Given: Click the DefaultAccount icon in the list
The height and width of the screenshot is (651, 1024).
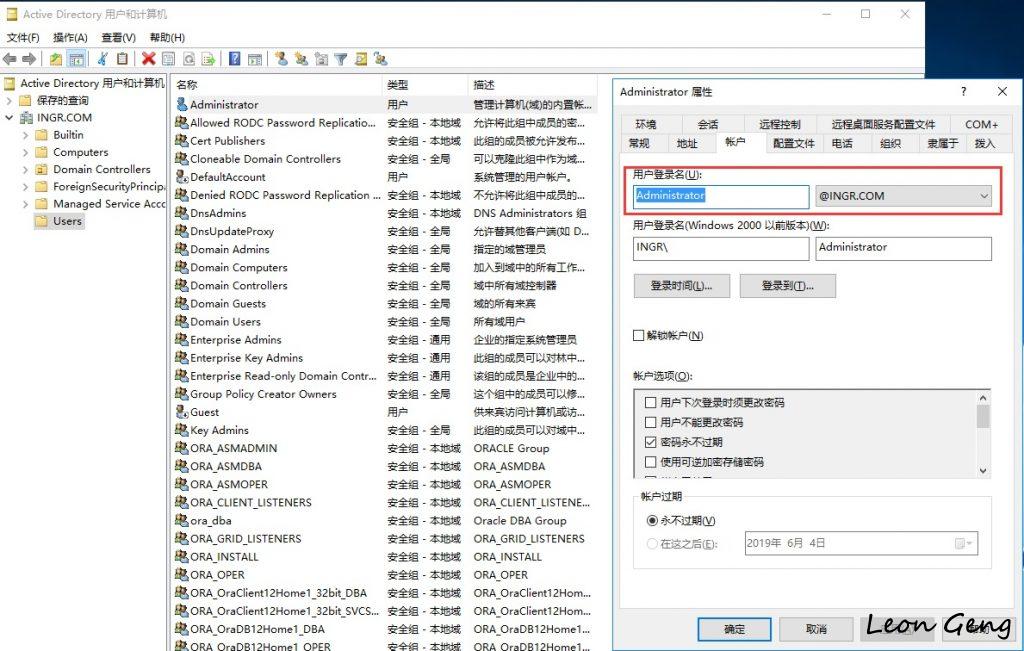Looking at the screenshot, I should 182,176.
